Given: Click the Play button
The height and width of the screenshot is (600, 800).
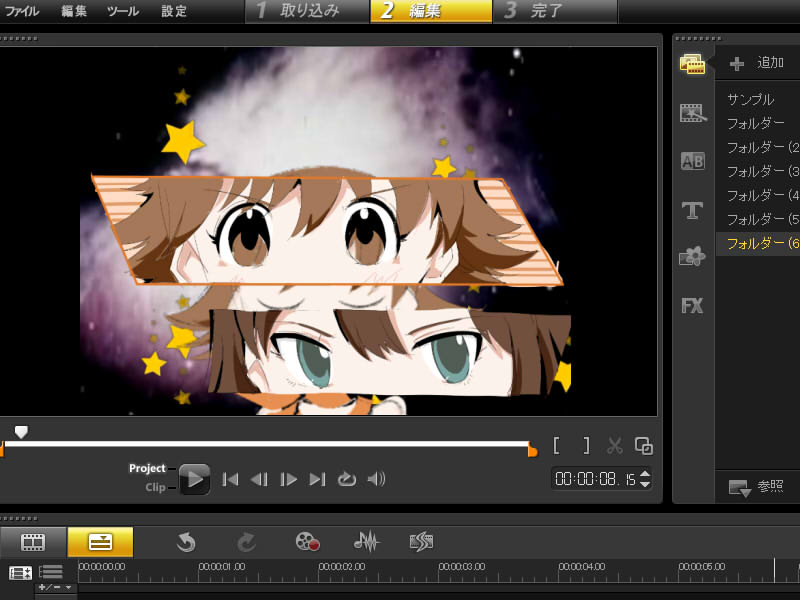Looking at the screenshot, I should coord(194,479).
